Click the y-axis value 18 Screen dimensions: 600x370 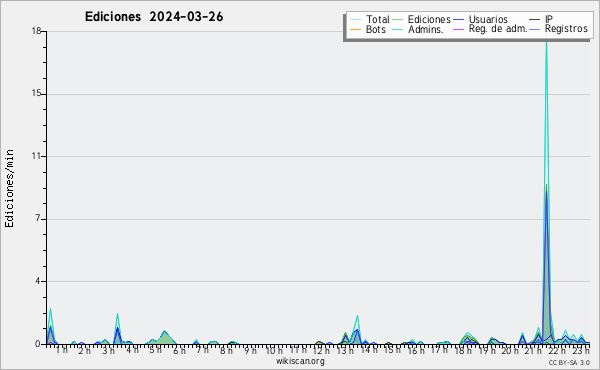point(36,31)
